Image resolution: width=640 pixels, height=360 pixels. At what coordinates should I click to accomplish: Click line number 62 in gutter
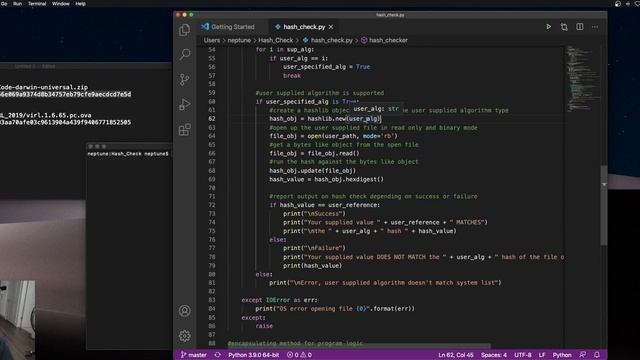click(x=212, y=119)
